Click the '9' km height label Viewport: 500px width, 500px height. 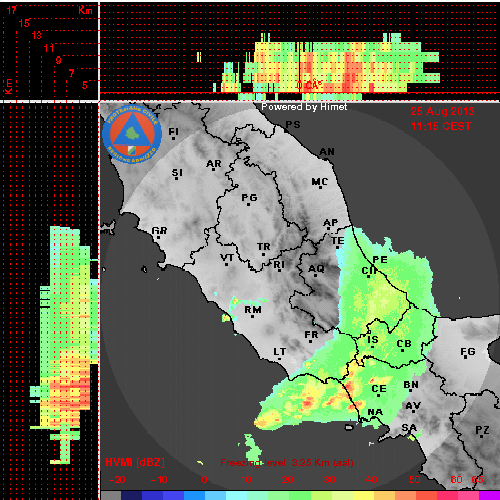click(59, 60)
